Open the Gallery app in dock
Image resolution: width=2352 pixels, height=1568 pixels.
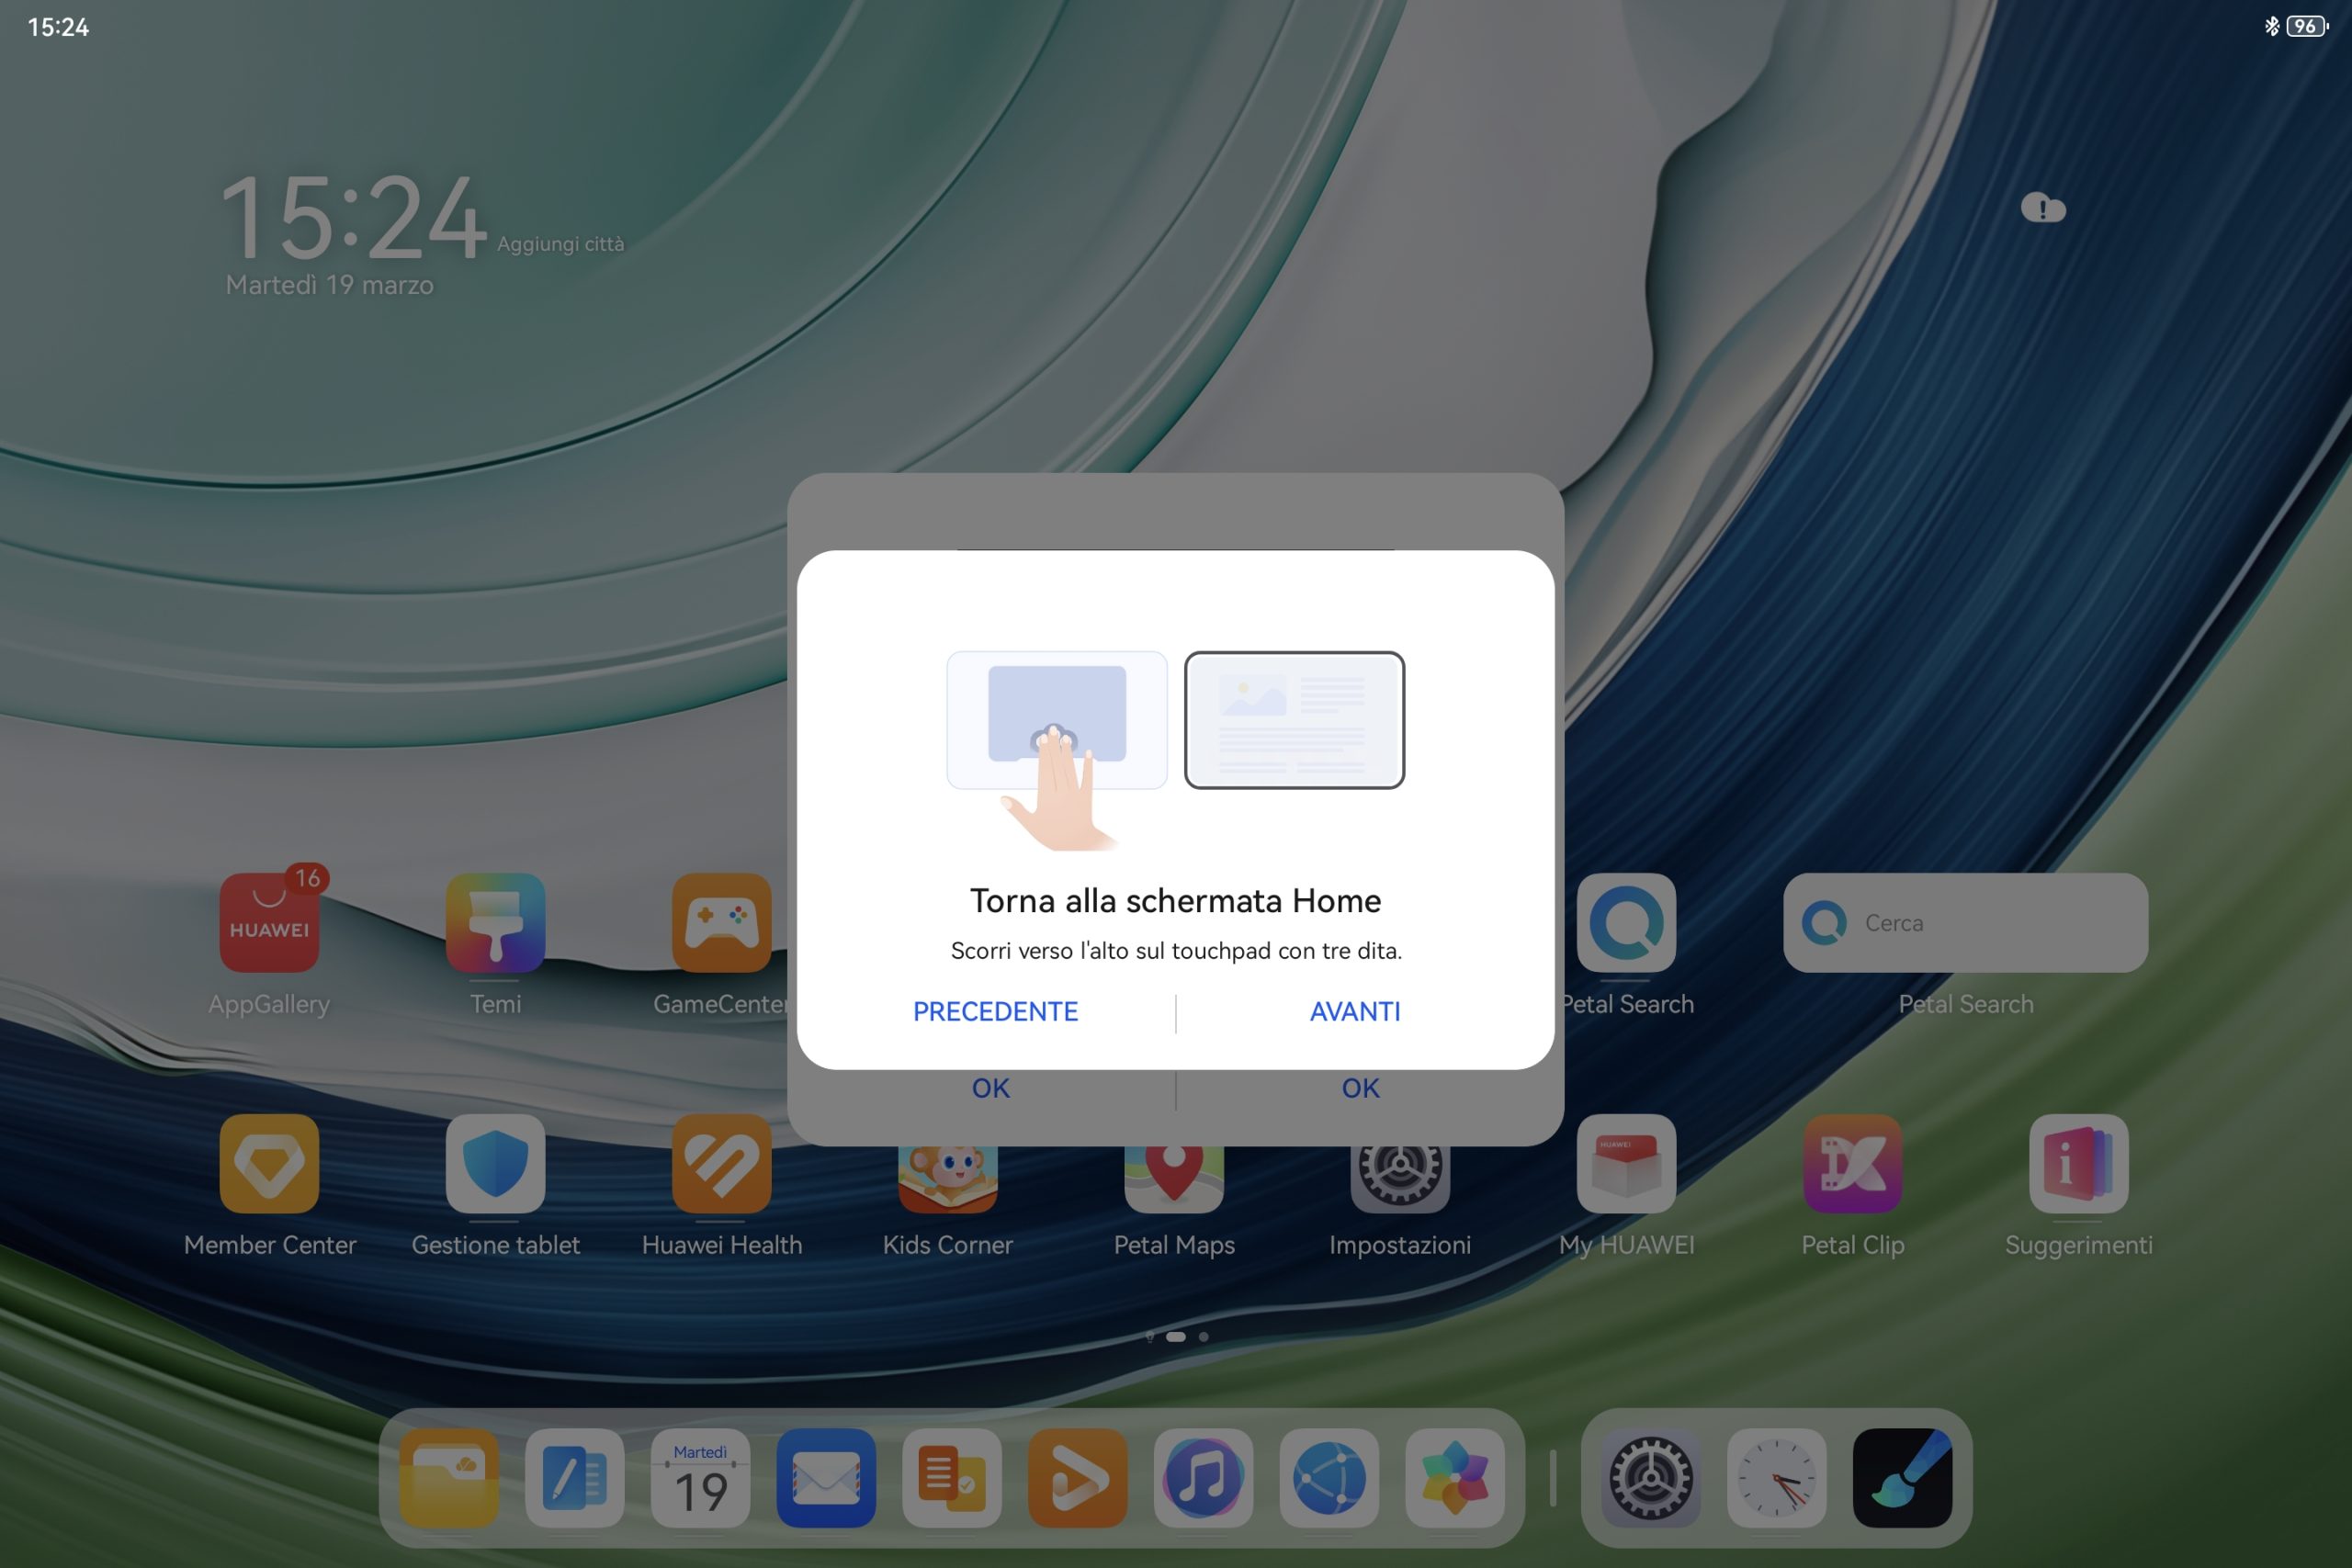point(1455,1478)
